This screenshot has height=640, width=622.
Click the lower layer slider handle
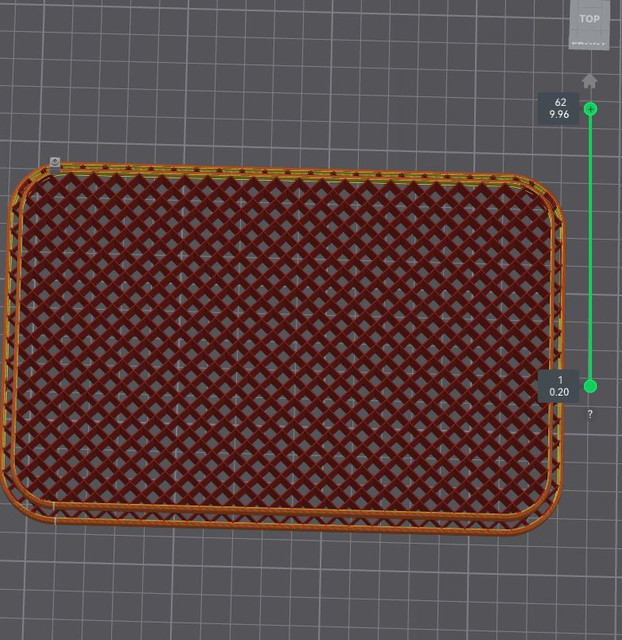click(x=590, y=386)
